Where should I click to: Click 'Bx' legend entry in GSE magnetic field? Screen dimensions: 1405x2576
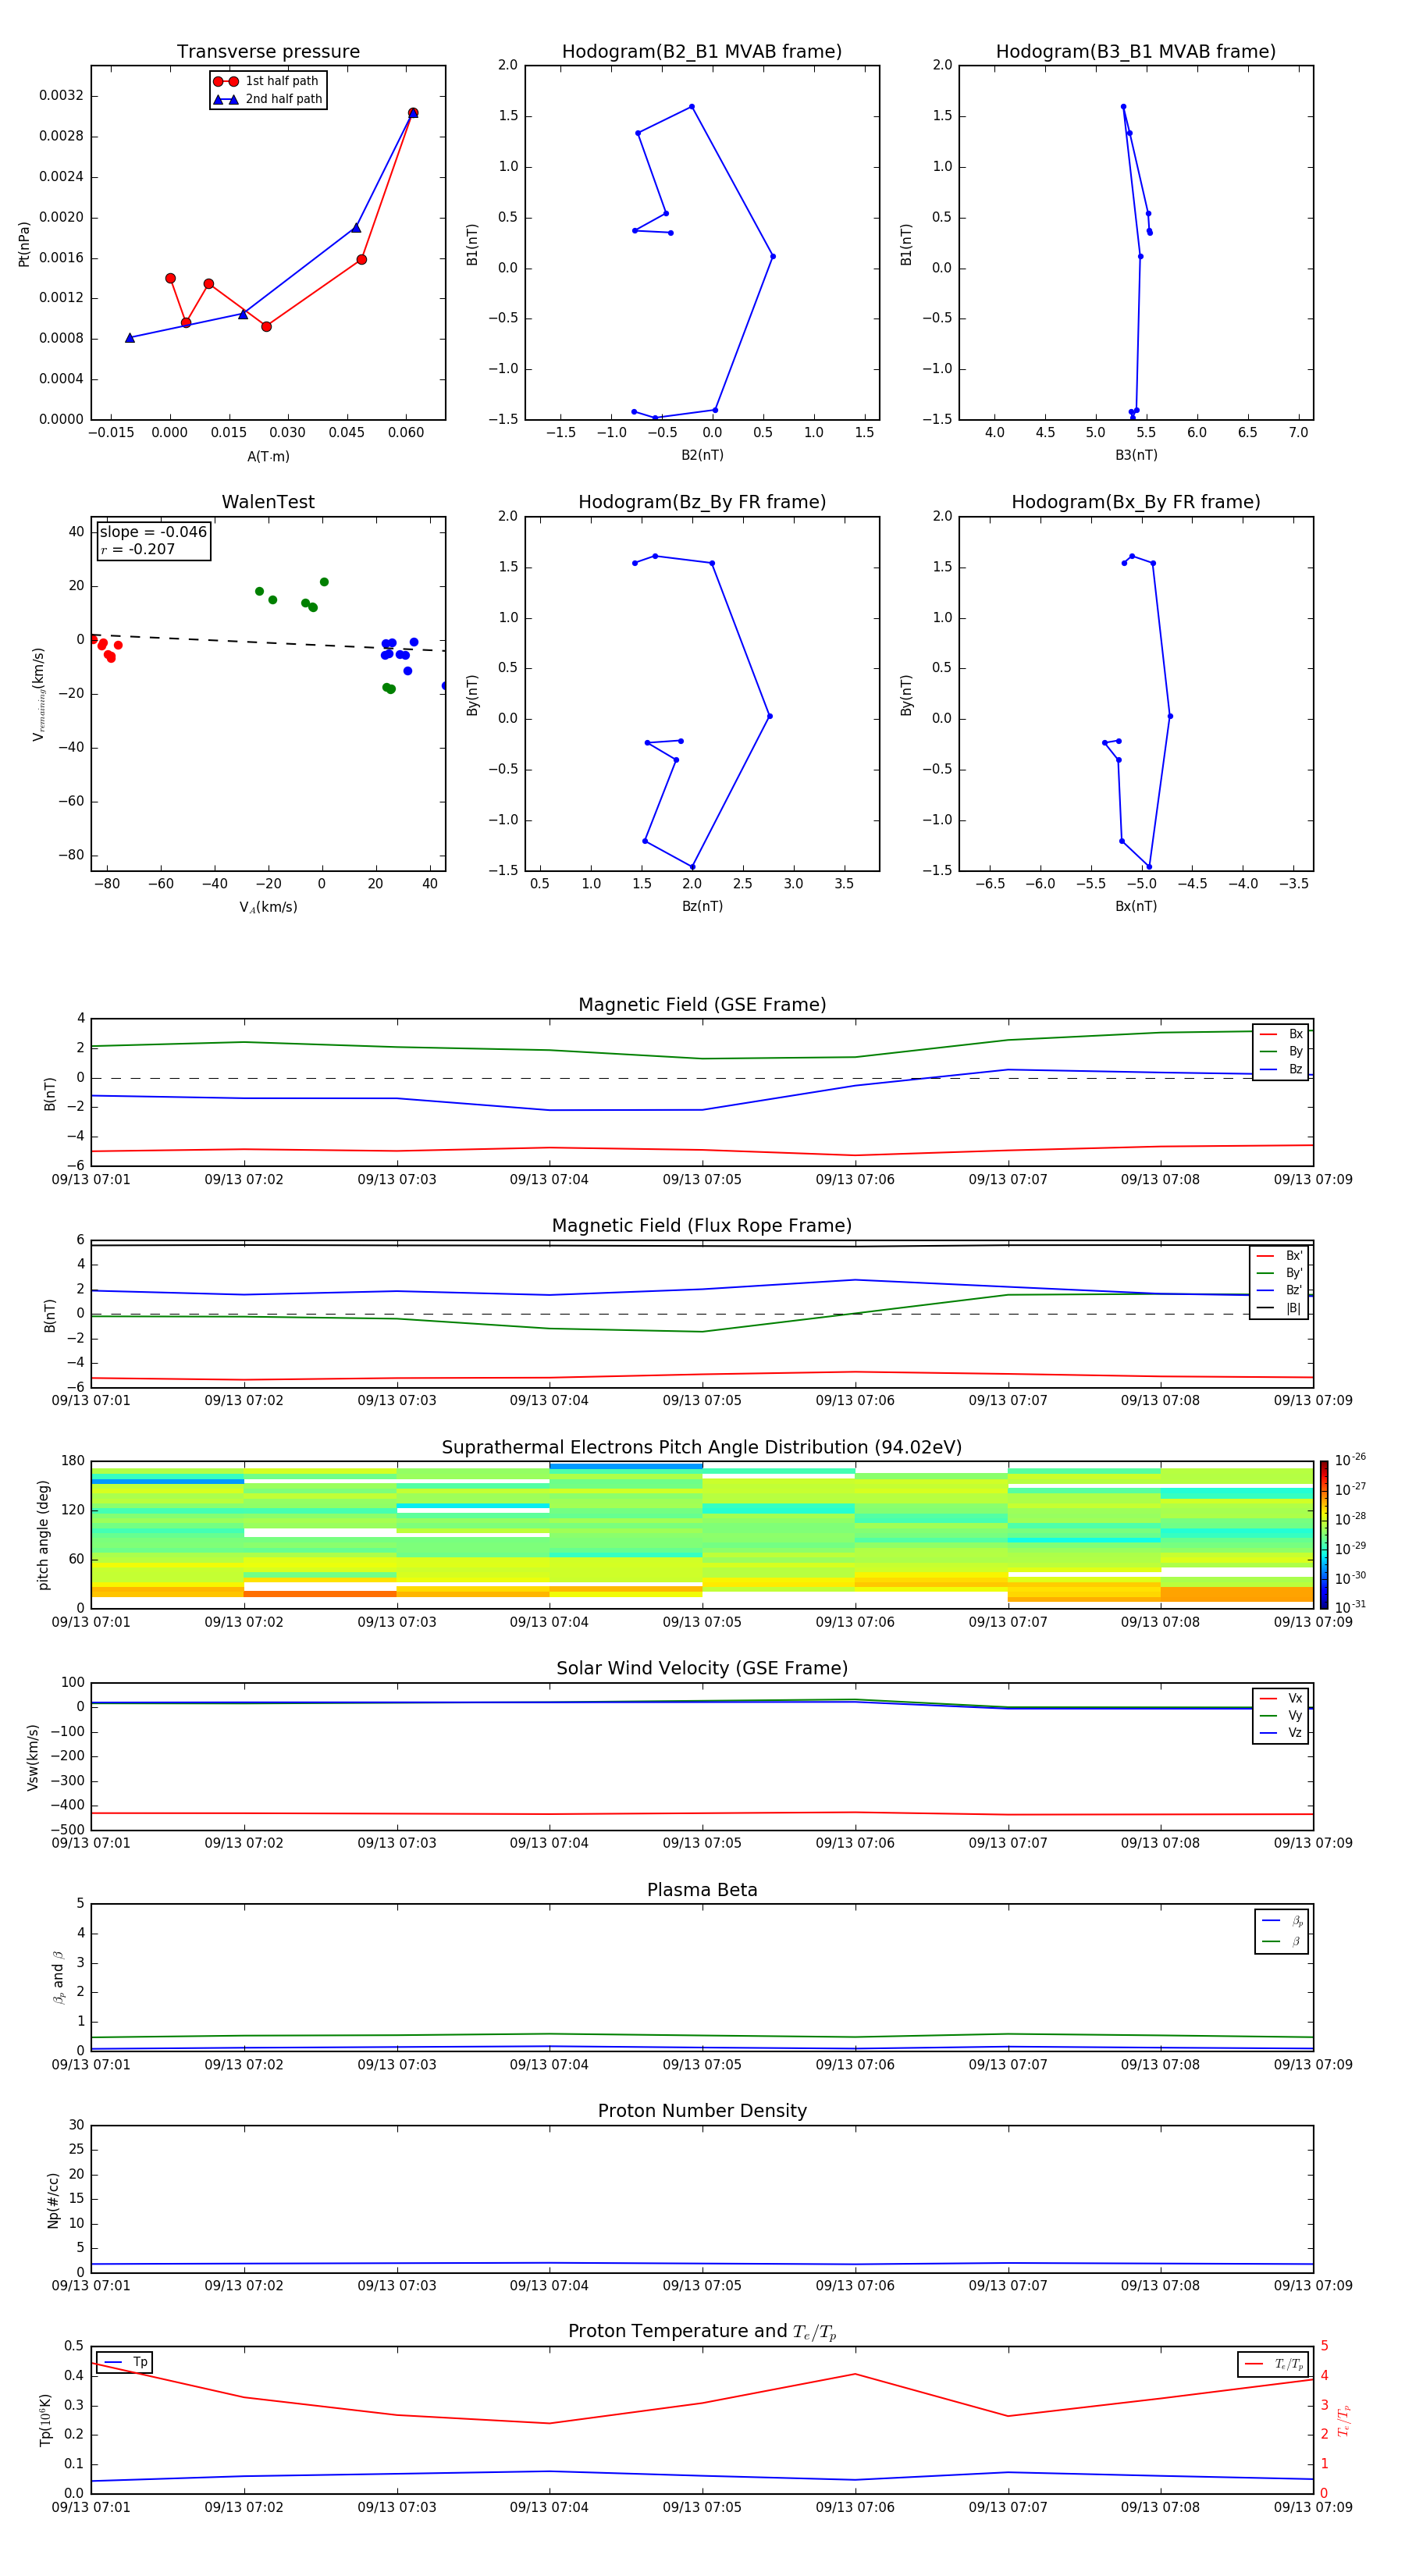pos(1281,1034)
